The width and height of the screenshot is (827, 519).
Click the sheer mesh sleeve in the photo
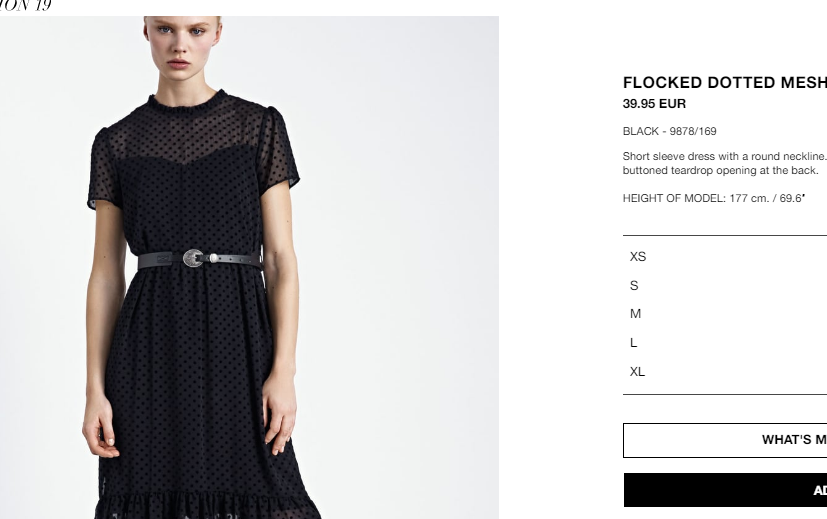pos(280,150)
